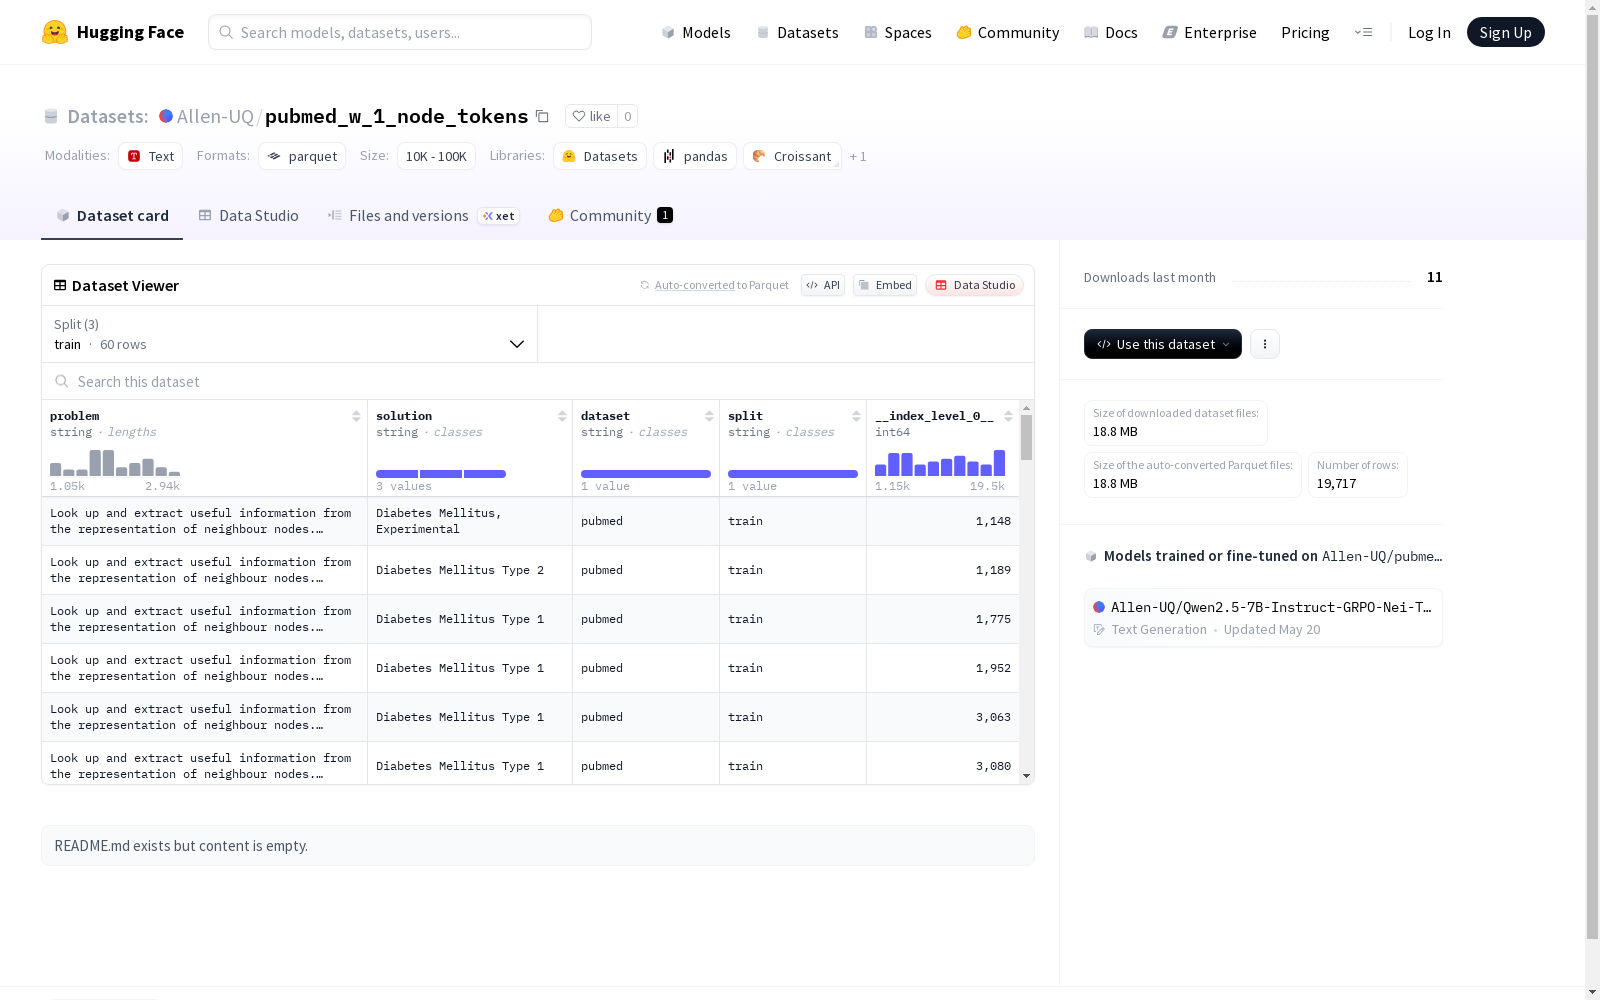
Task: Select the Croissant library tag
Action: (792, 156)
